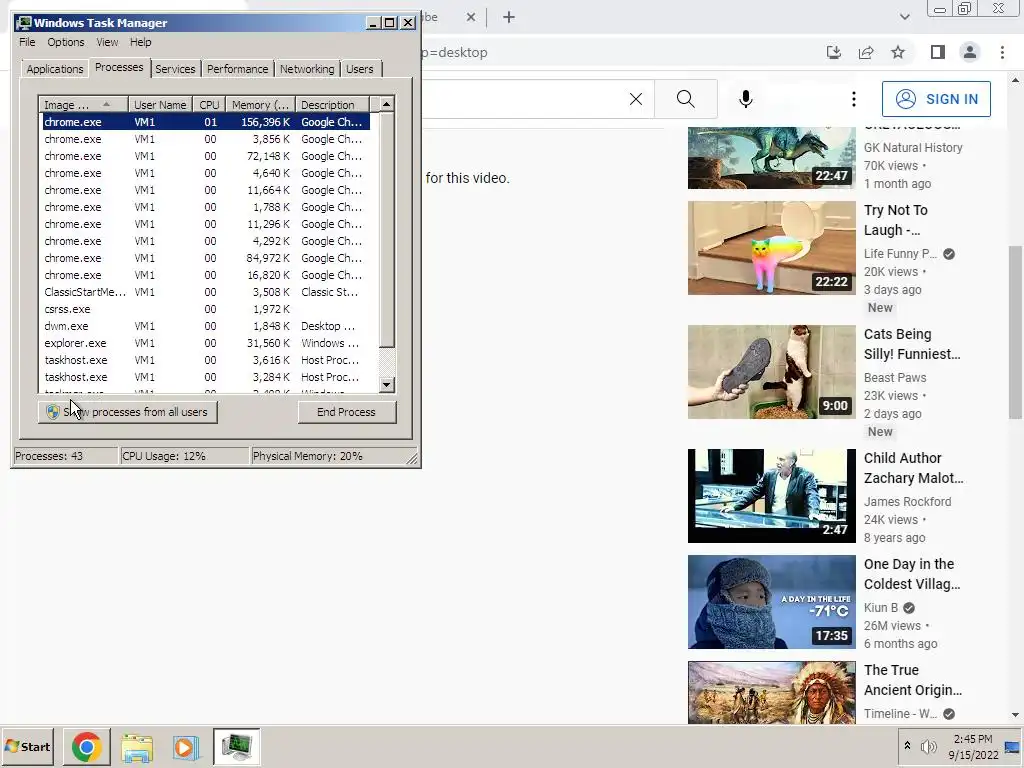Select the dwm.exe process row

(x=207, y=326)
